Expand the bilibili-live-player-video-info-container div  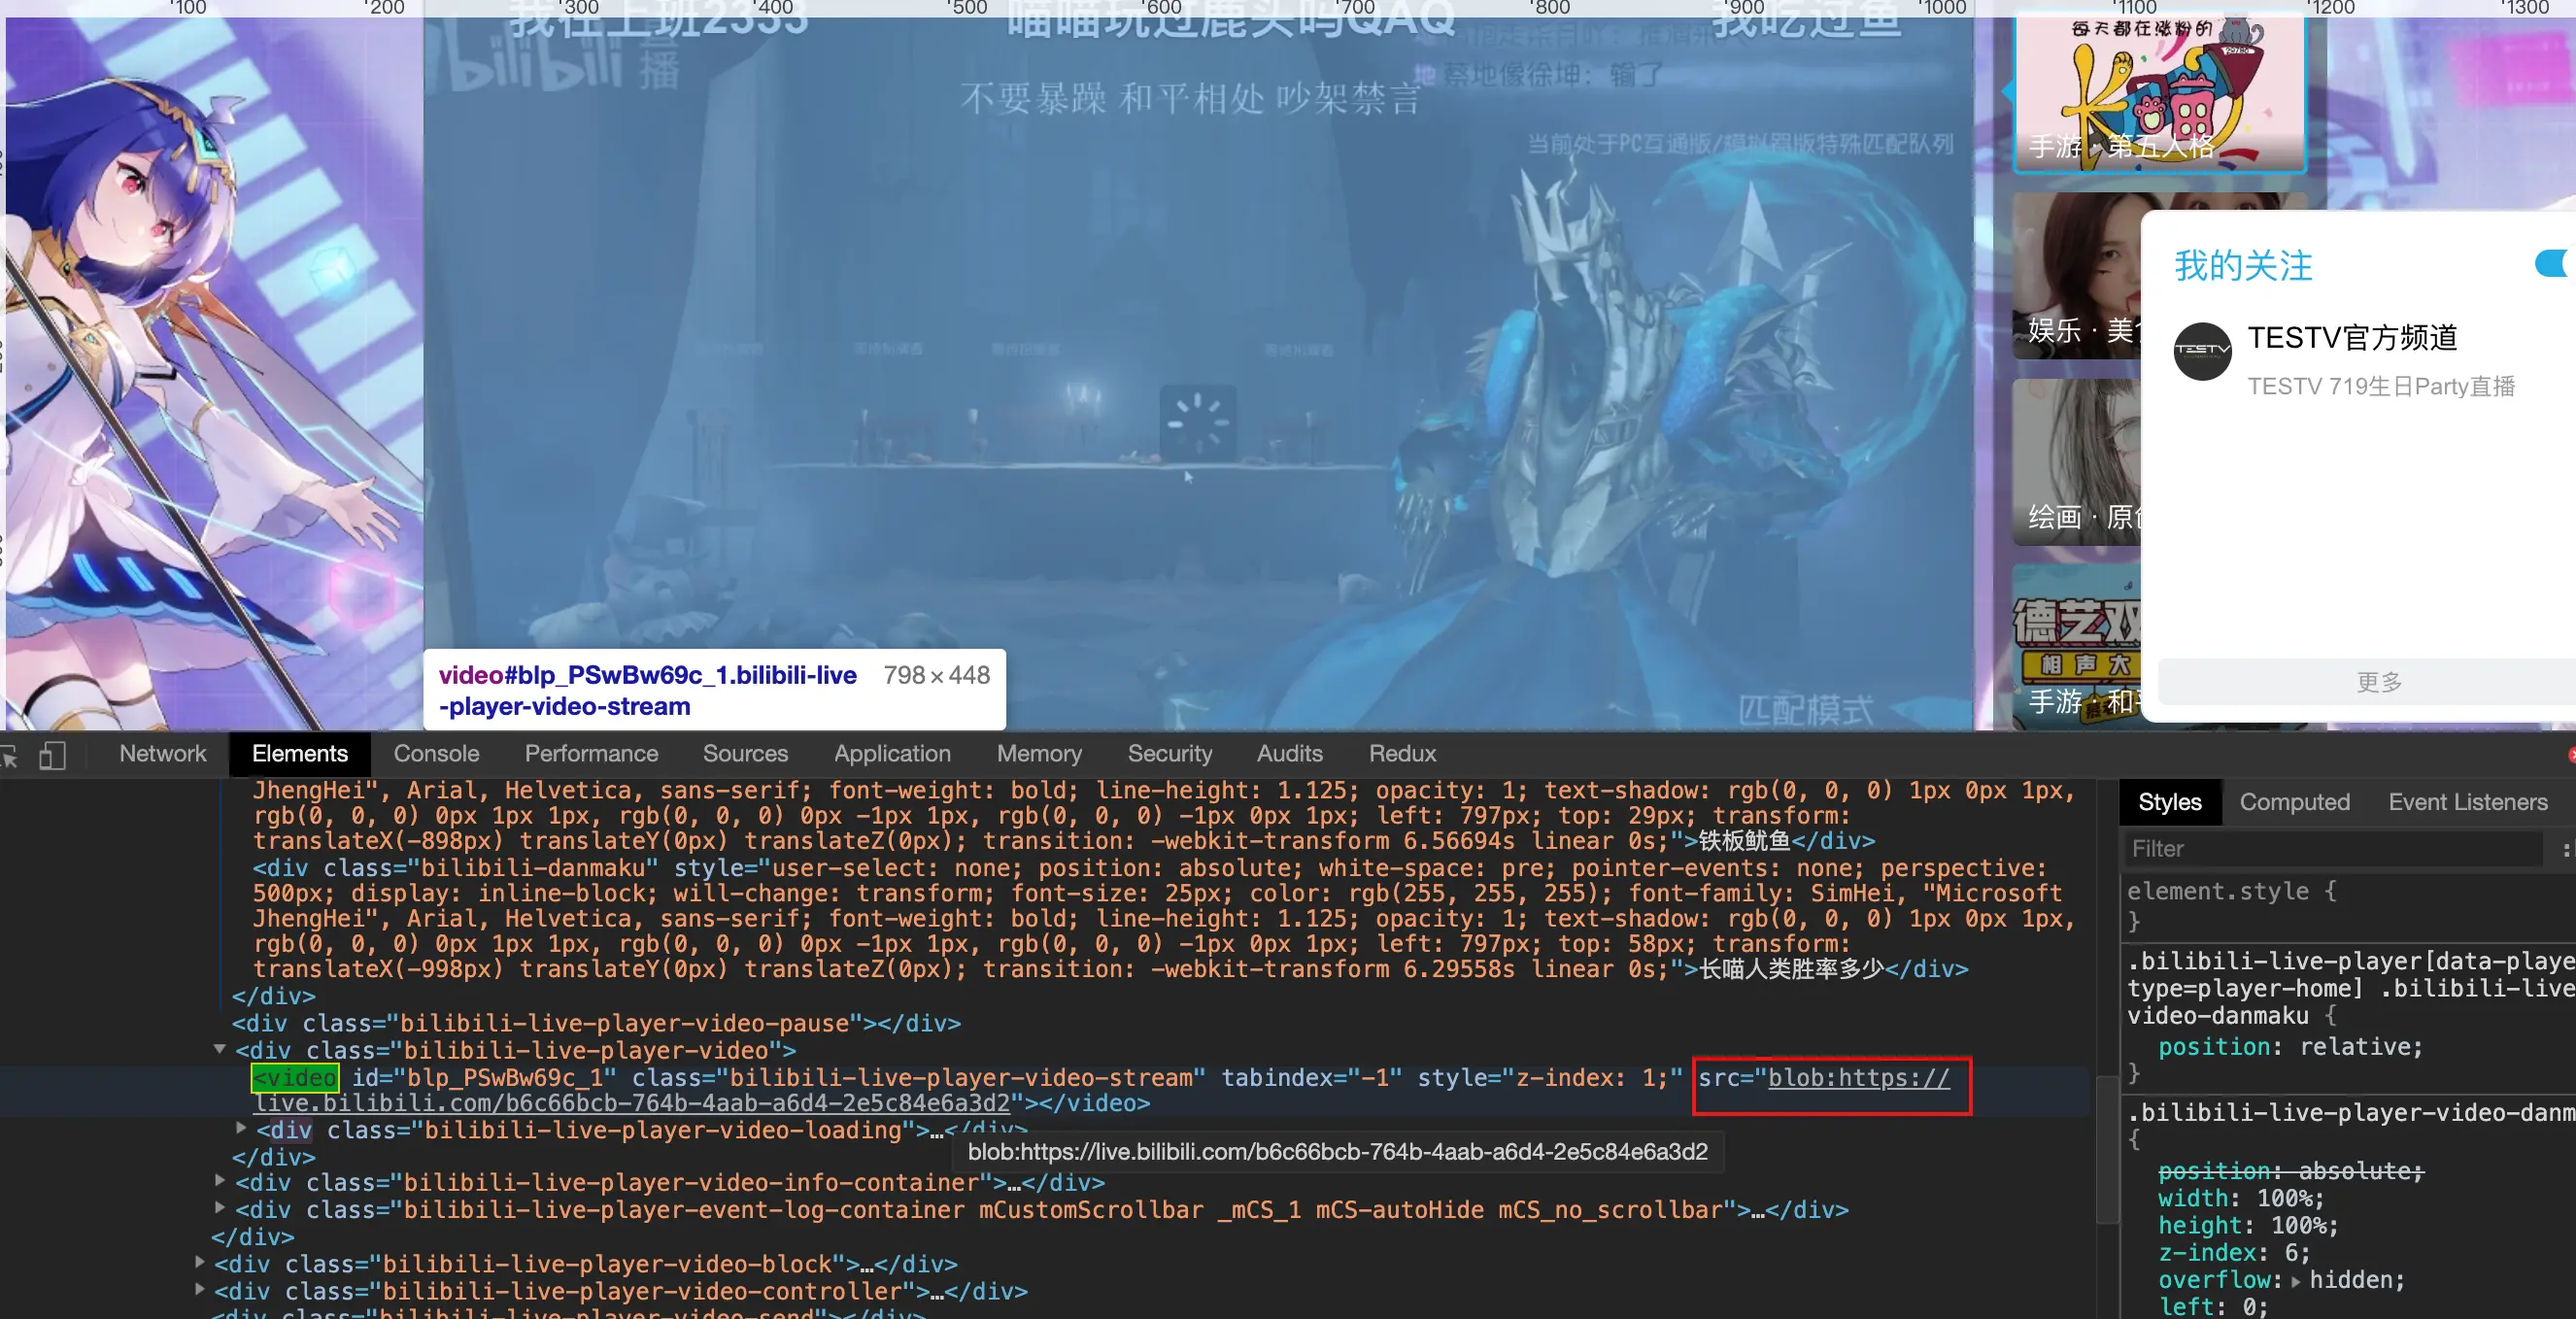[220, 1180]
